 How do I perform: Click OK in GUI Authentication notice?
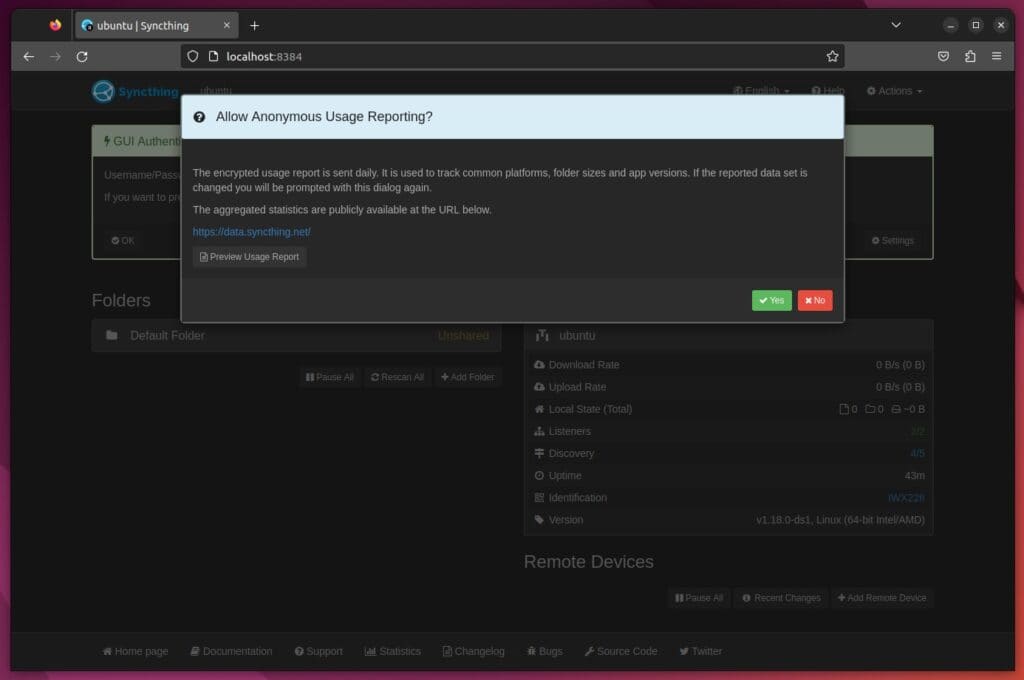click(x=123, y=240)
